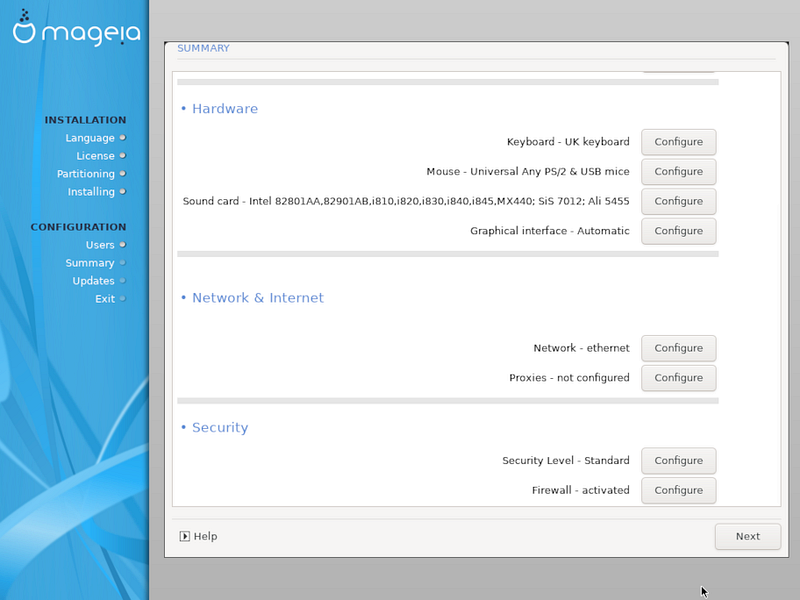Select Summary step in sidebar

[x=90, y=263]
